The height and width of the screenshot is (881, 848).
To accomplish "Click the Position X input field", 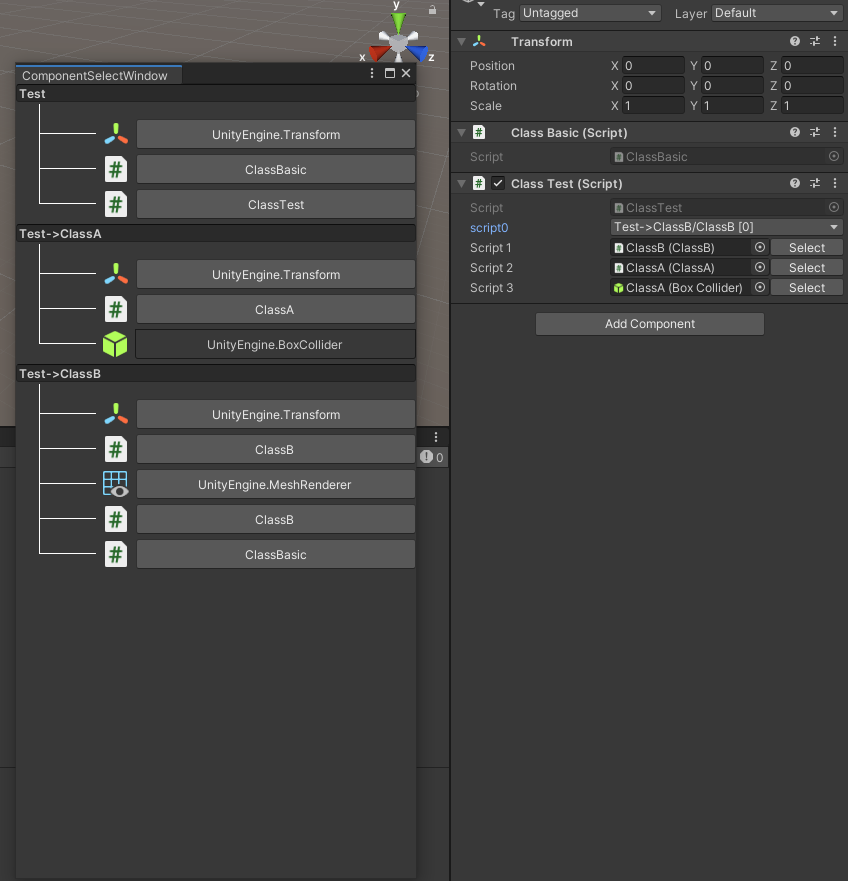I will pyautogui.click(x=653, y=66).
